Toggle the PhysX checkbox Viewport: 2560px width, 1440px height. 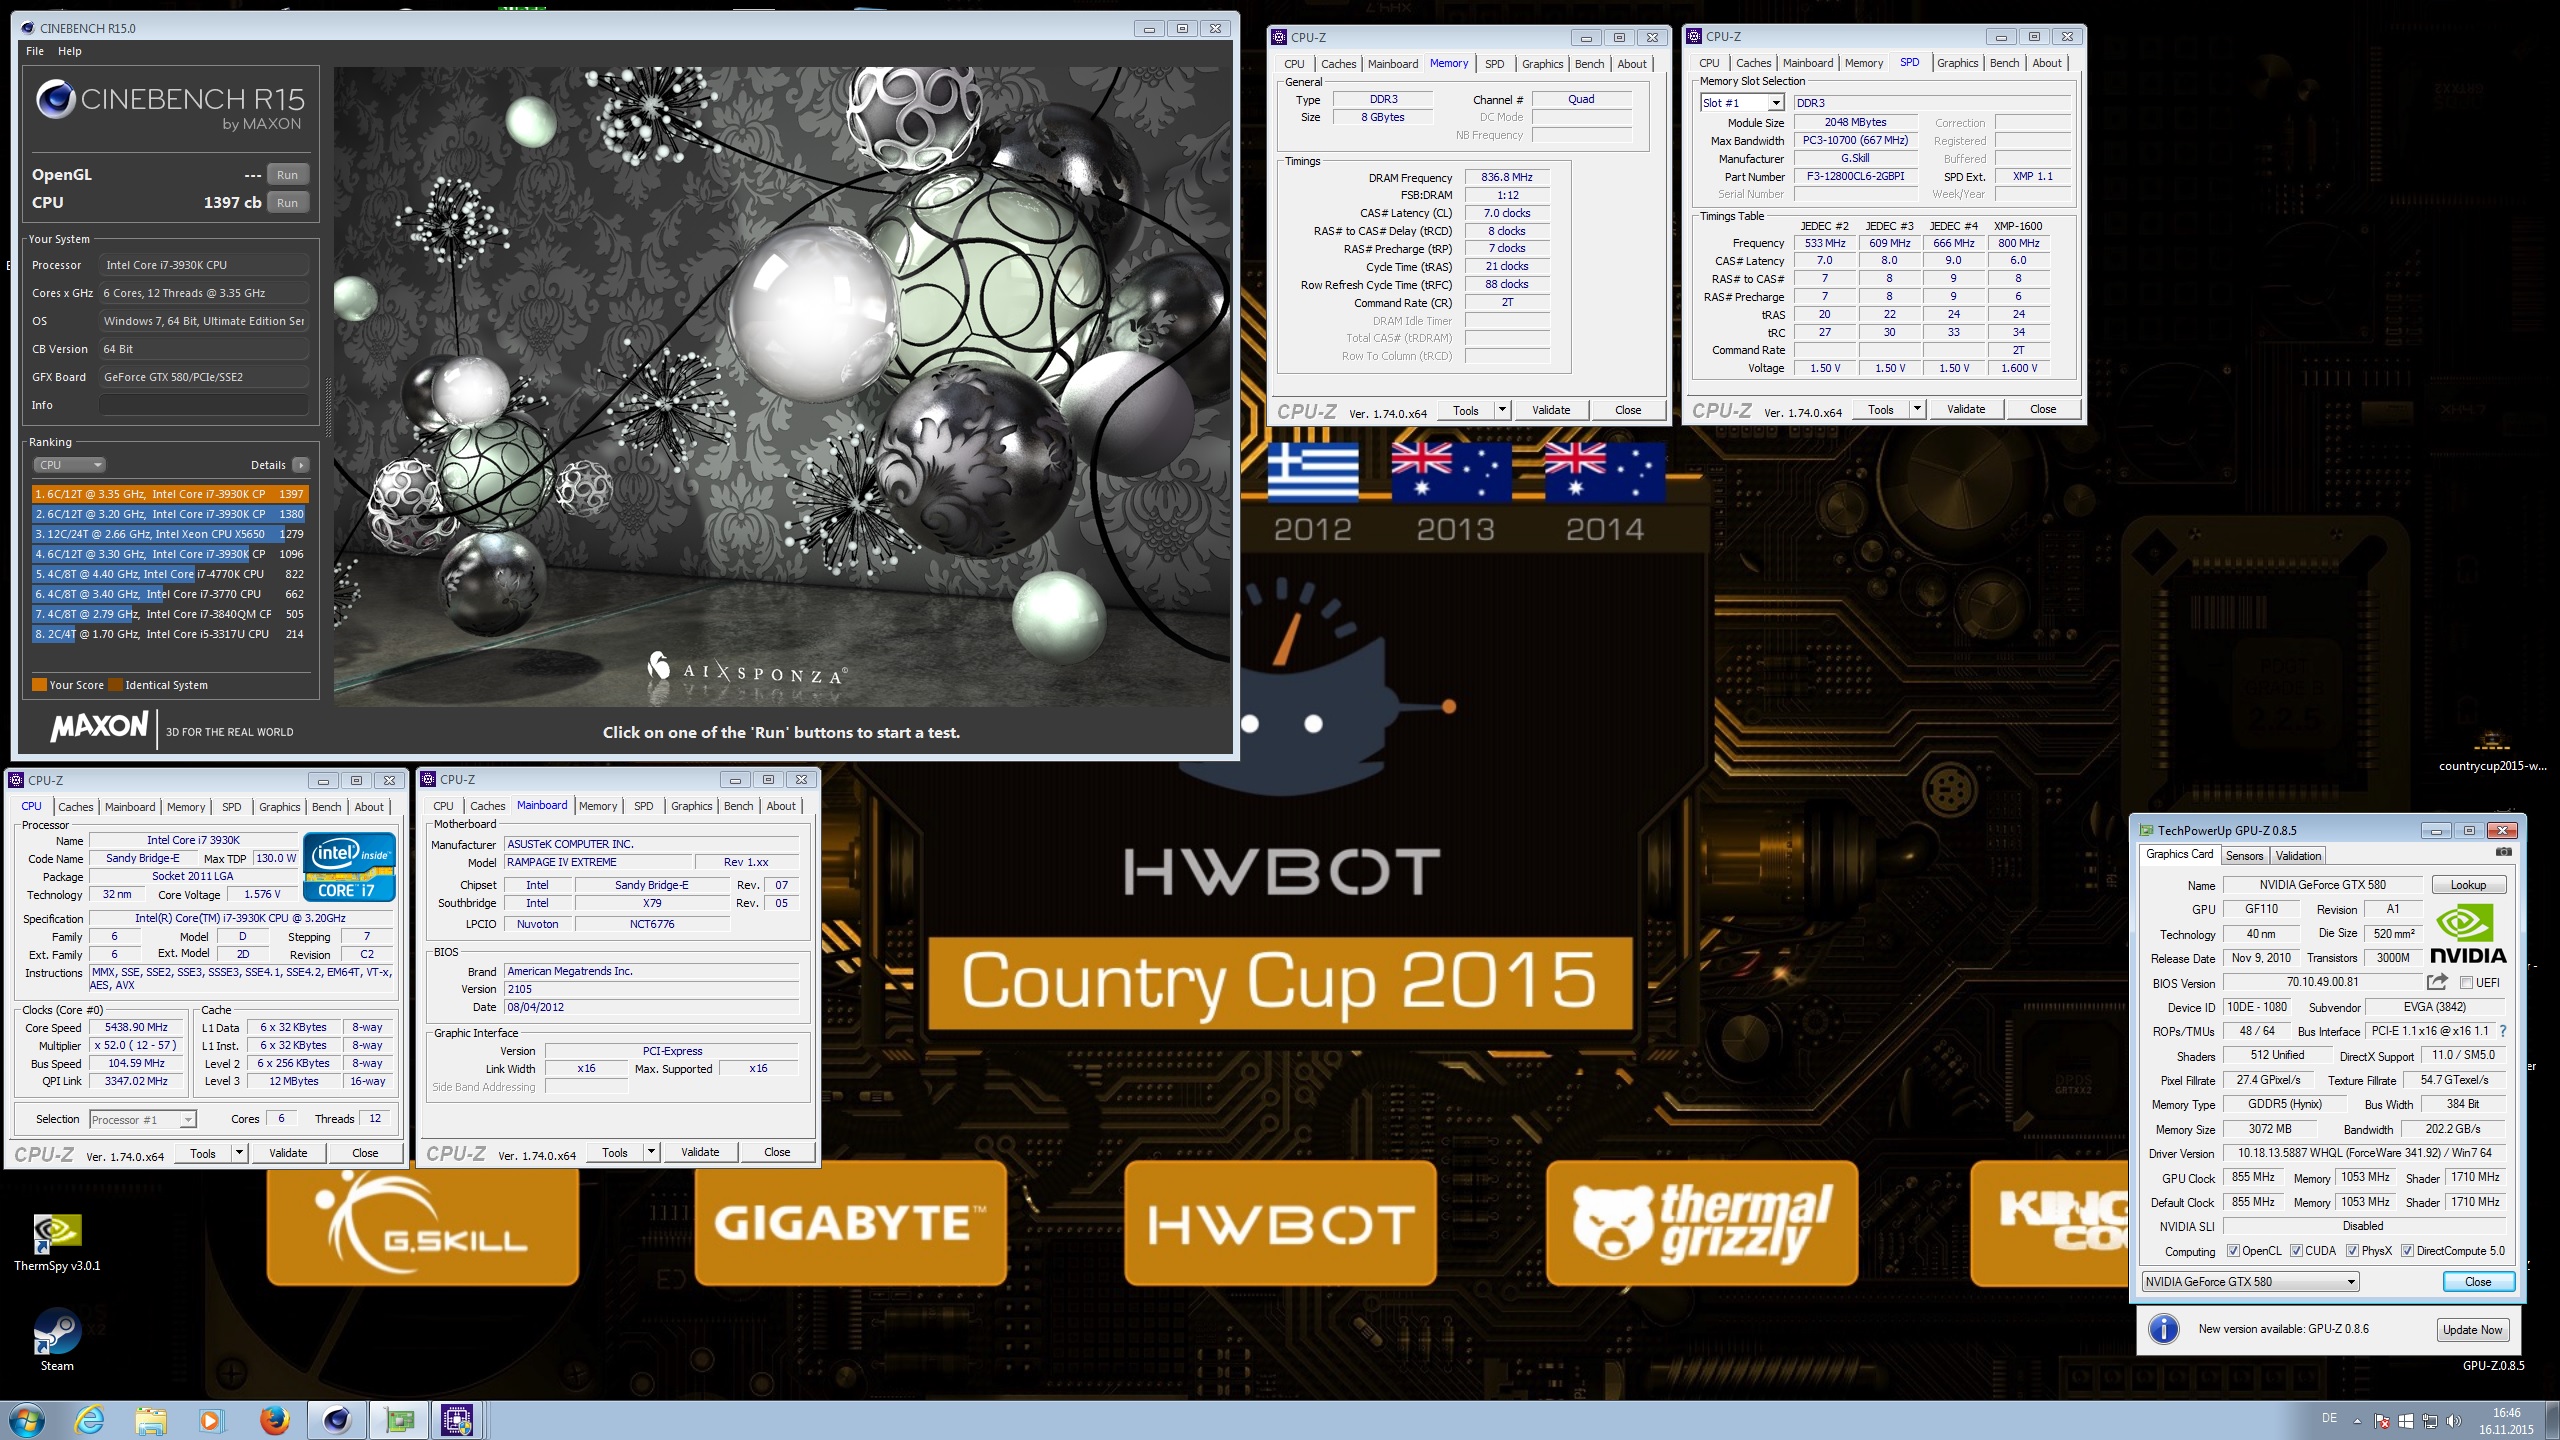(2352, 1251)
